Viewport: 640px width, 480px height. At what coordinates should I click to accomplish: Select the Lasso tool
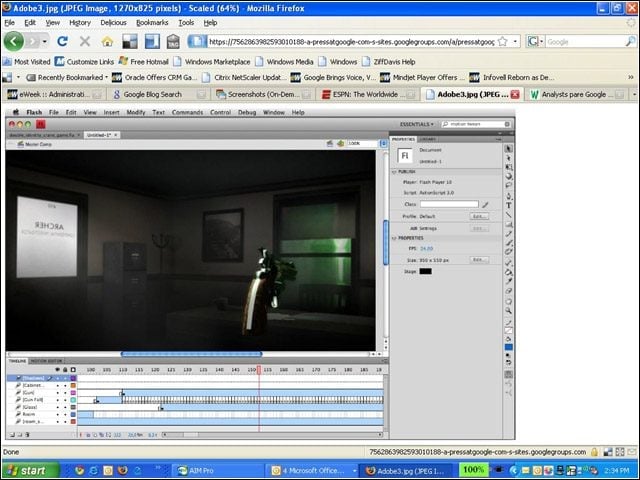[x=509, y=185]
